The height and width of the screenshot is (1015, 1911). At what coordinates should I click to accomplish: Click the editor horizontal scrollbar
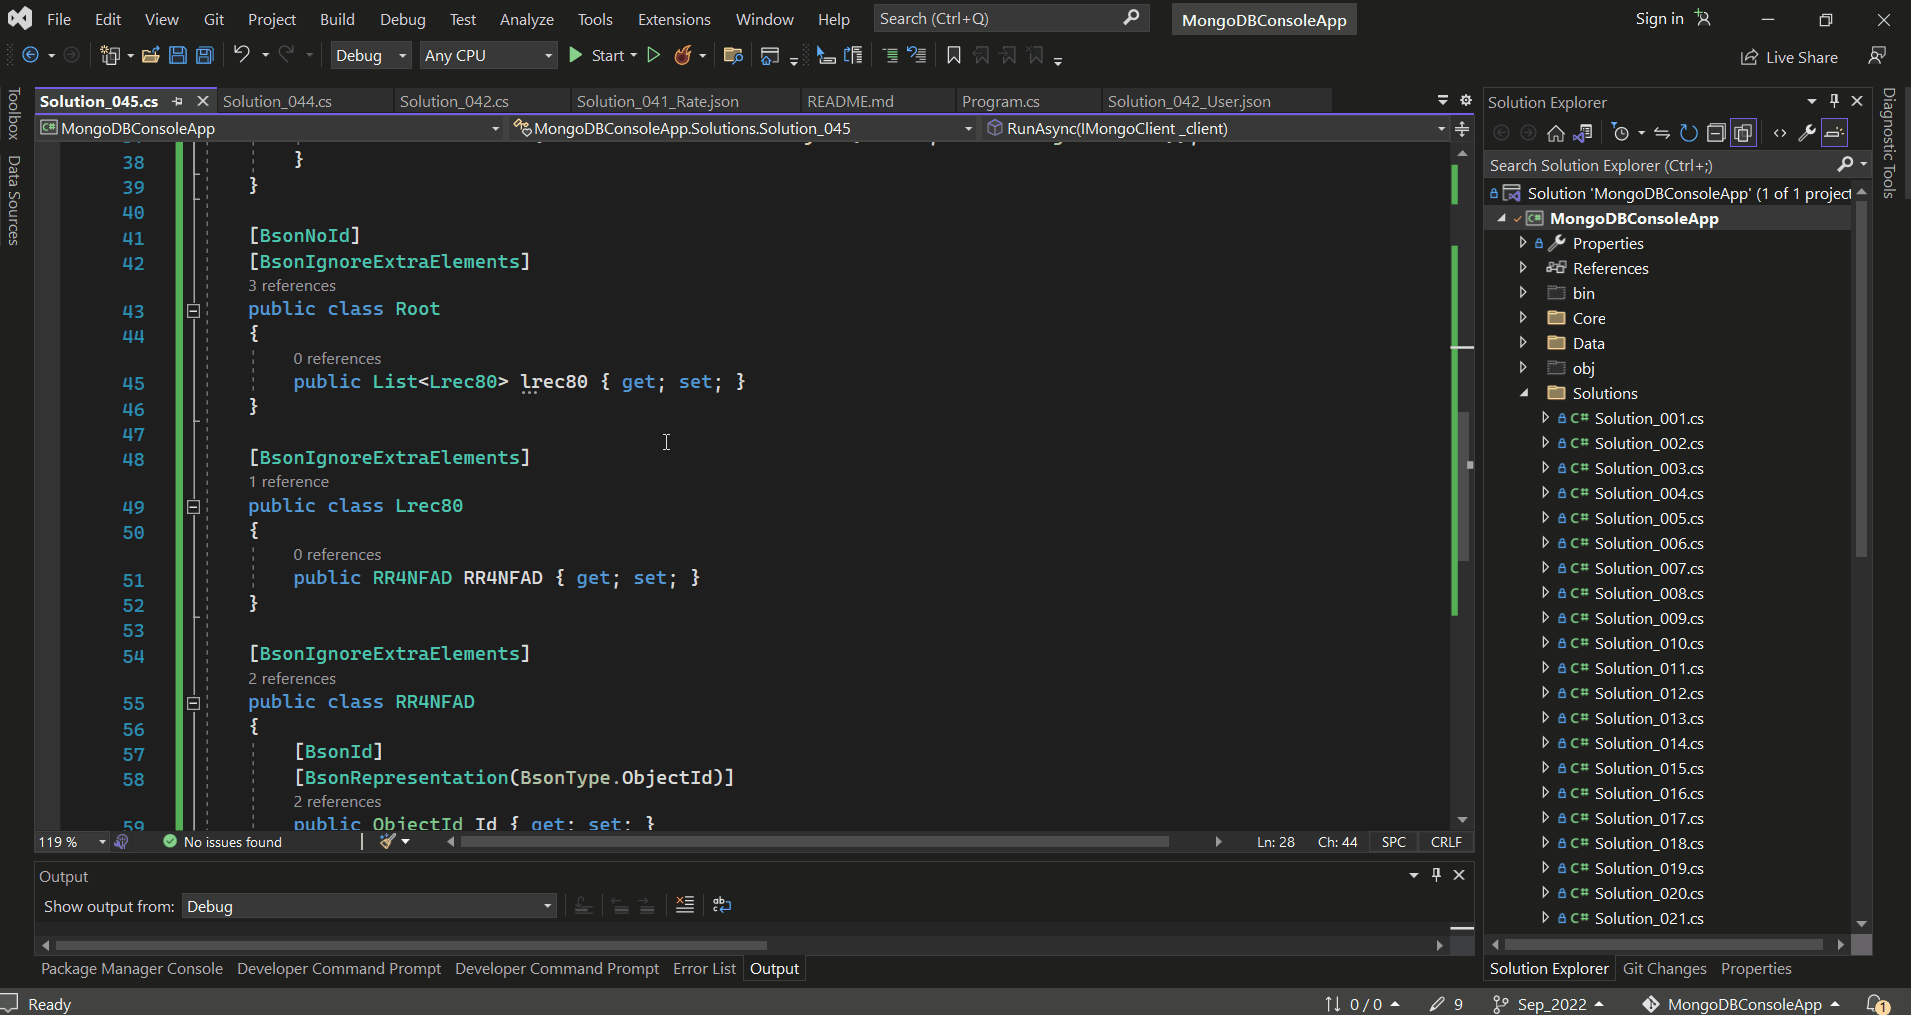click(x=814, y=842)
